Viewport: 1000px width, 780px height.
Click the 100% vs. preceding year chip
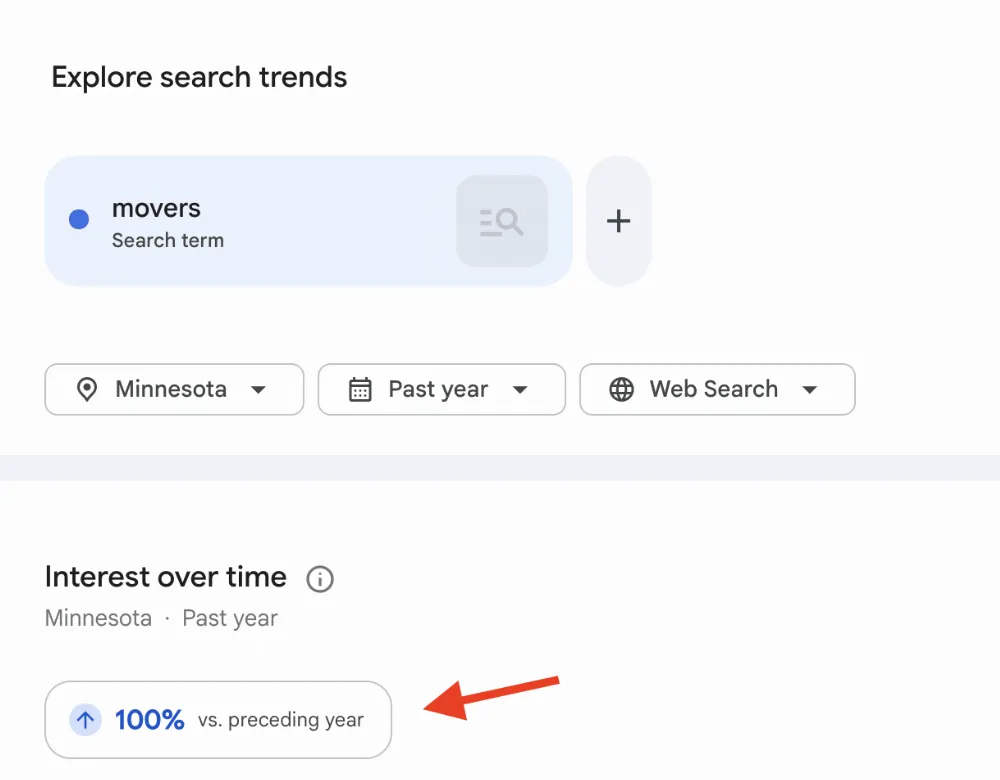tap(218, 720)
